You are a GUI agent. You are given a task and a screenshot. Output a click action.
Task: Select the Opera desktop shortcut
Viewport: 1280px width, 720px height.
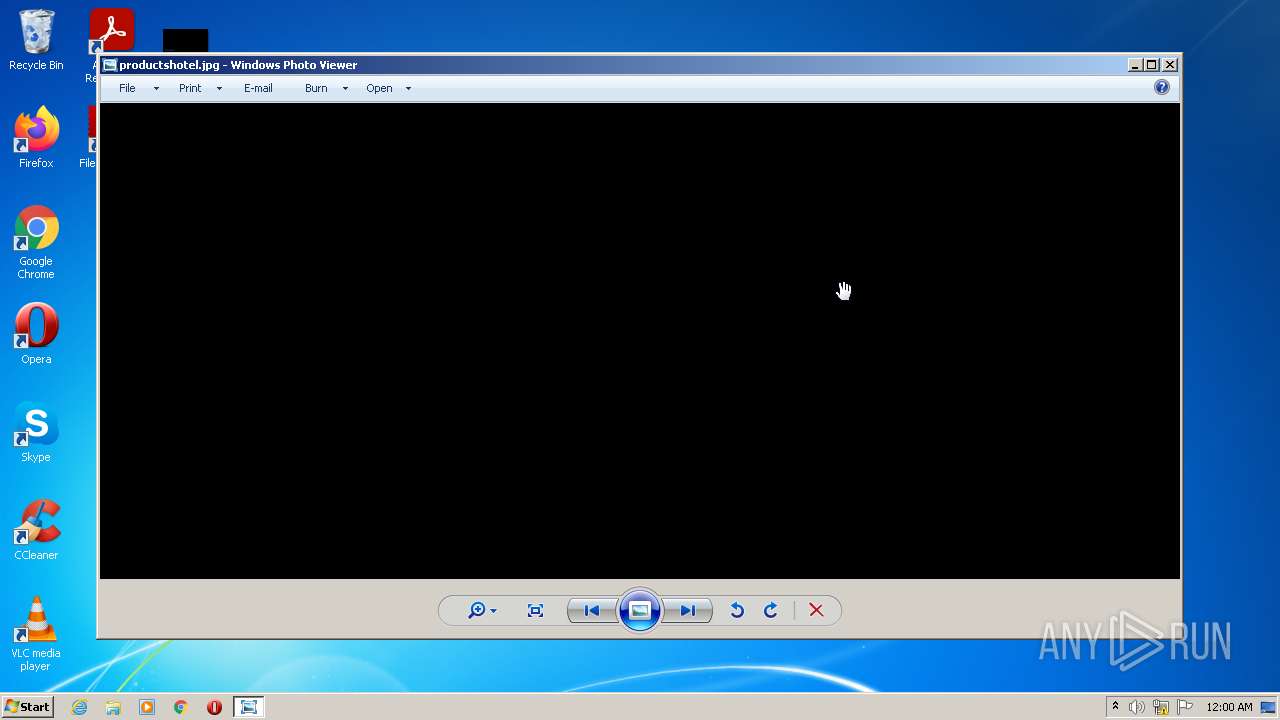pos(36,334)
